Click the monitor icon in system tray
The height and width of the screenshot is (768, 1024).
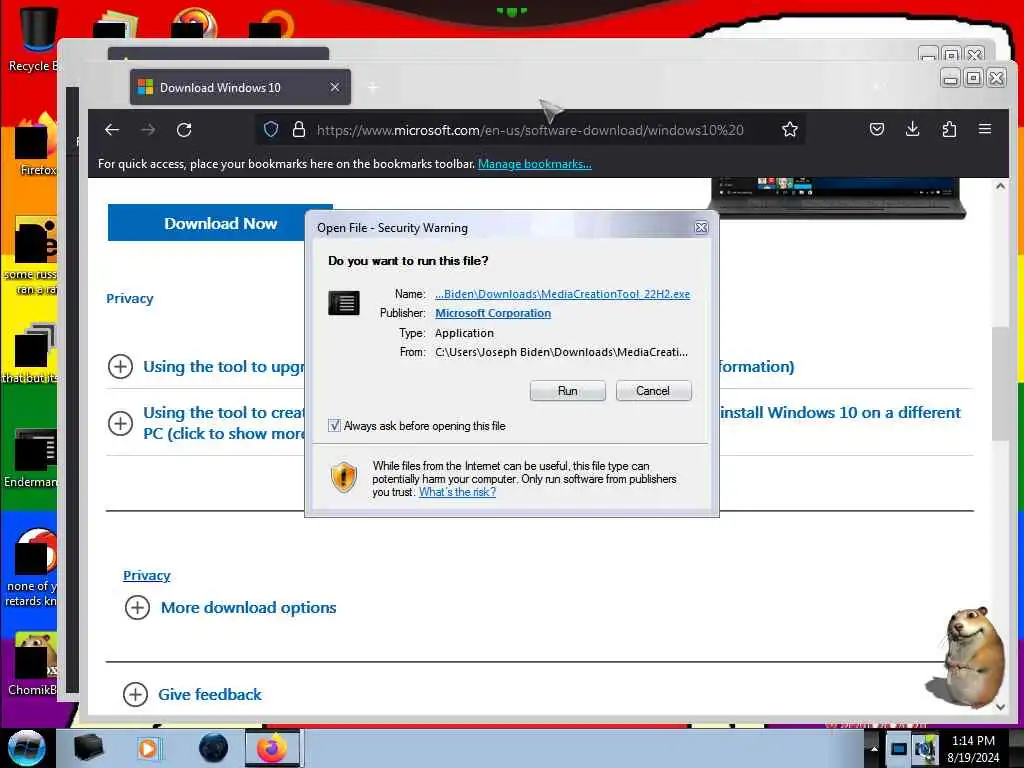899,749
